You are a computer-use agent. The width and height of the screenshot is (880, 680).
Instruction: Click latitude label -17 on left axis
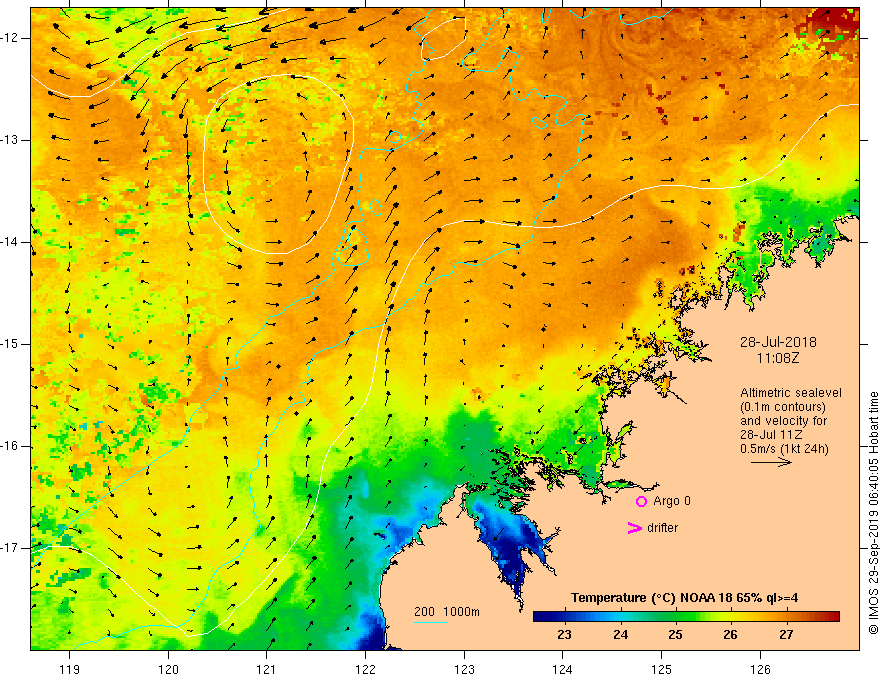point(10,548)
